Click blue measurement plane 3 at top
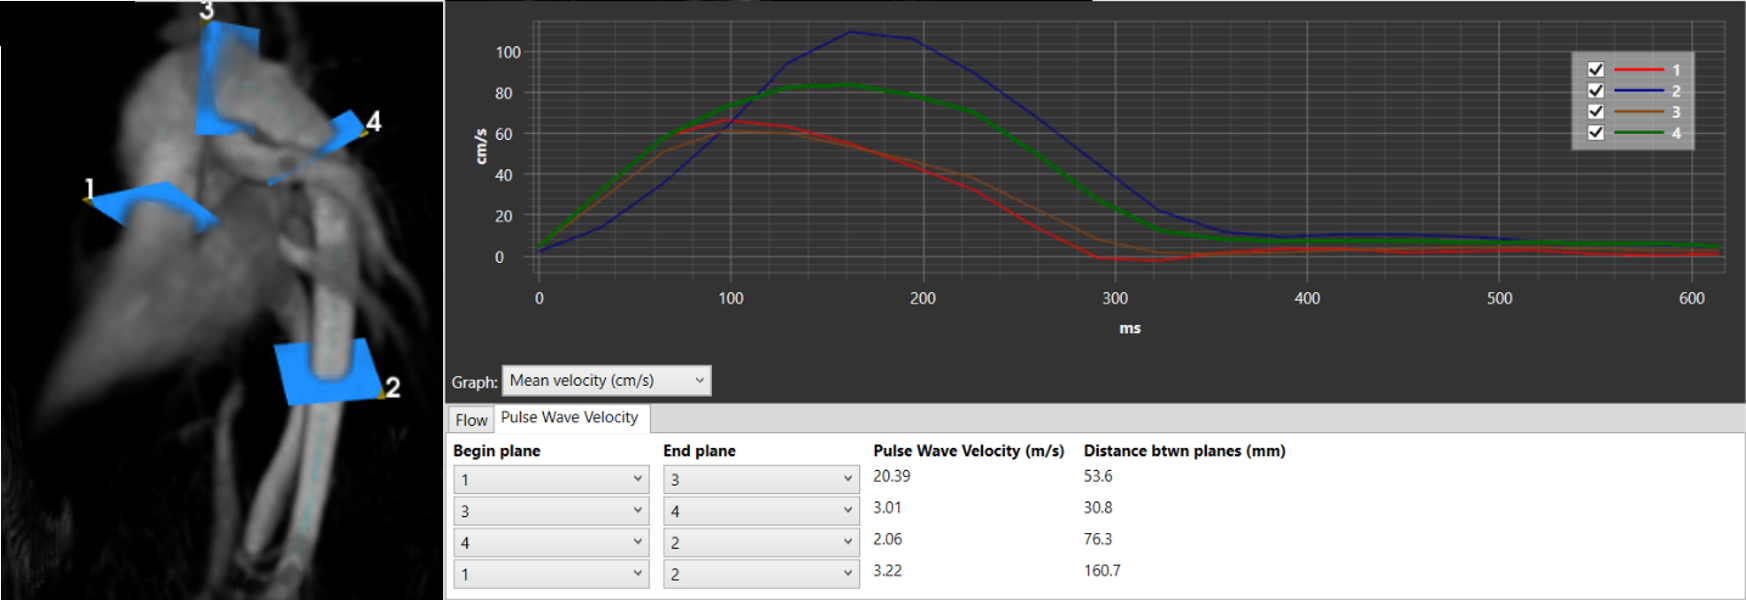The height and width of the screenshot is (600, 1746). click(x=227, y=80)
